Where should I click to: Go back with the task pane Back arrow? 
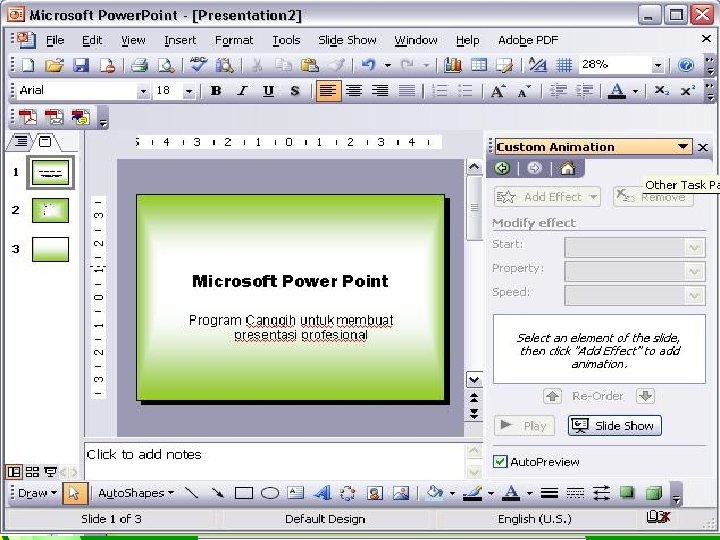(x=502, y=169)
